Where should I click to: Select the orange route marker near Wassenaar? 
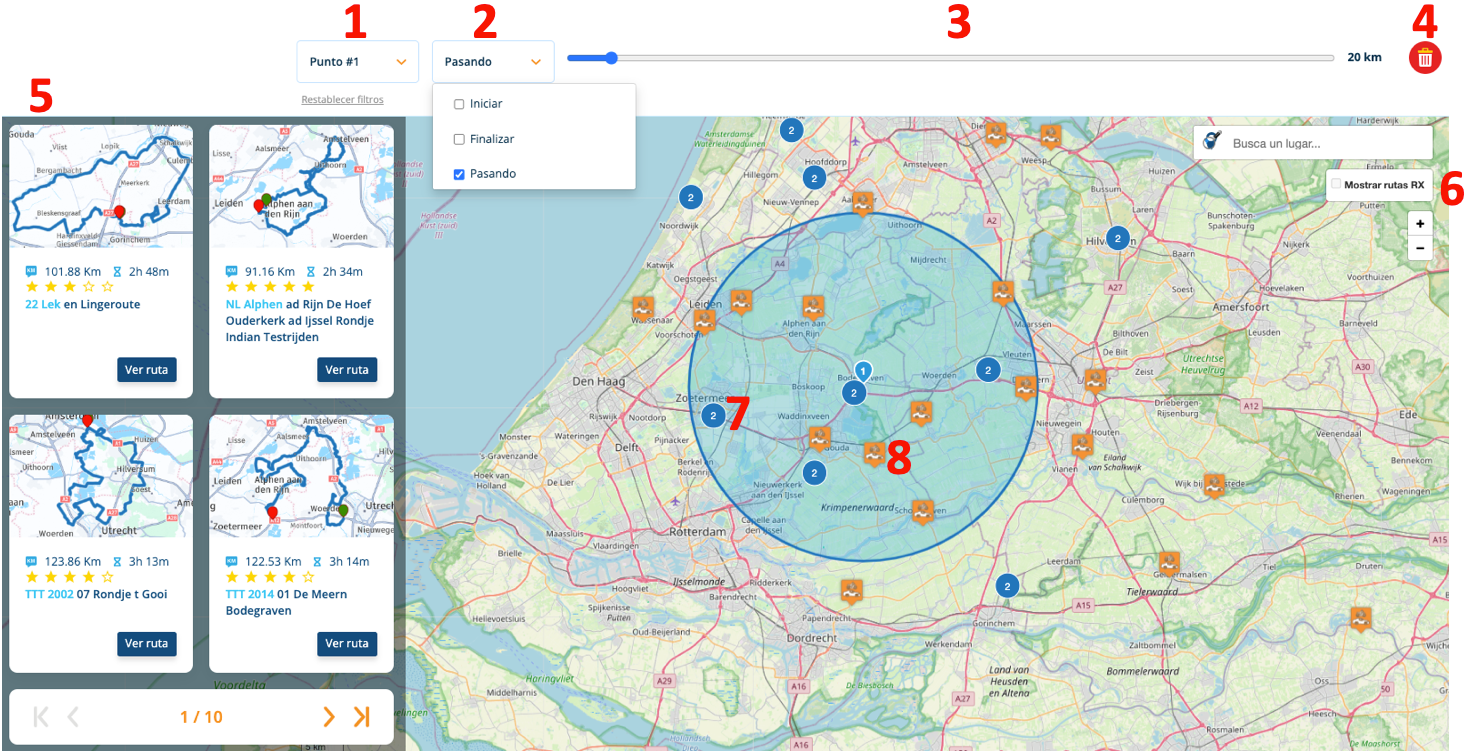tap(643, 308)
